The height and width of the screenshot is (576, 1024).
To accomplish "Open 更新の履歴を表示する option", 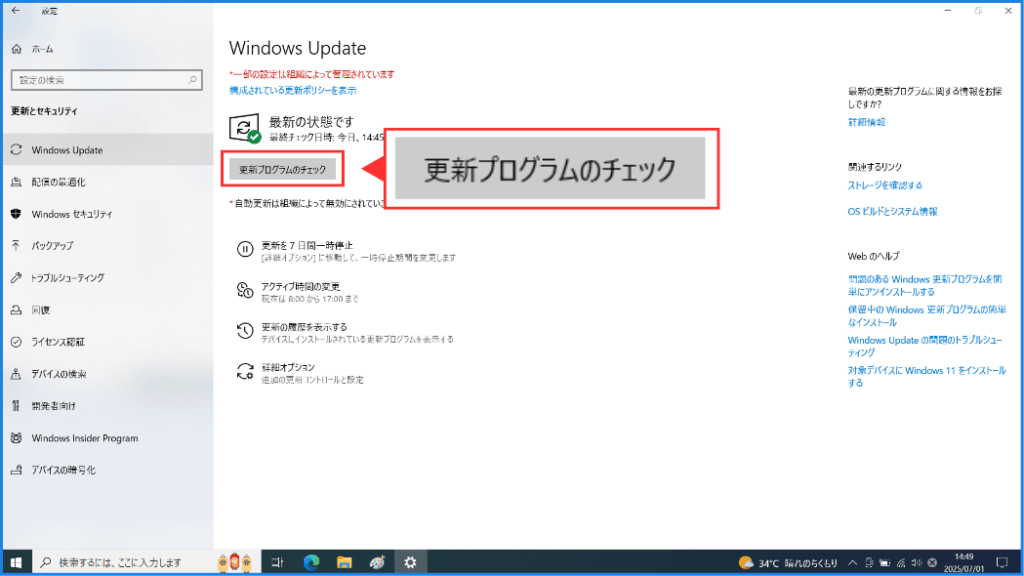I will click(345, 332).
